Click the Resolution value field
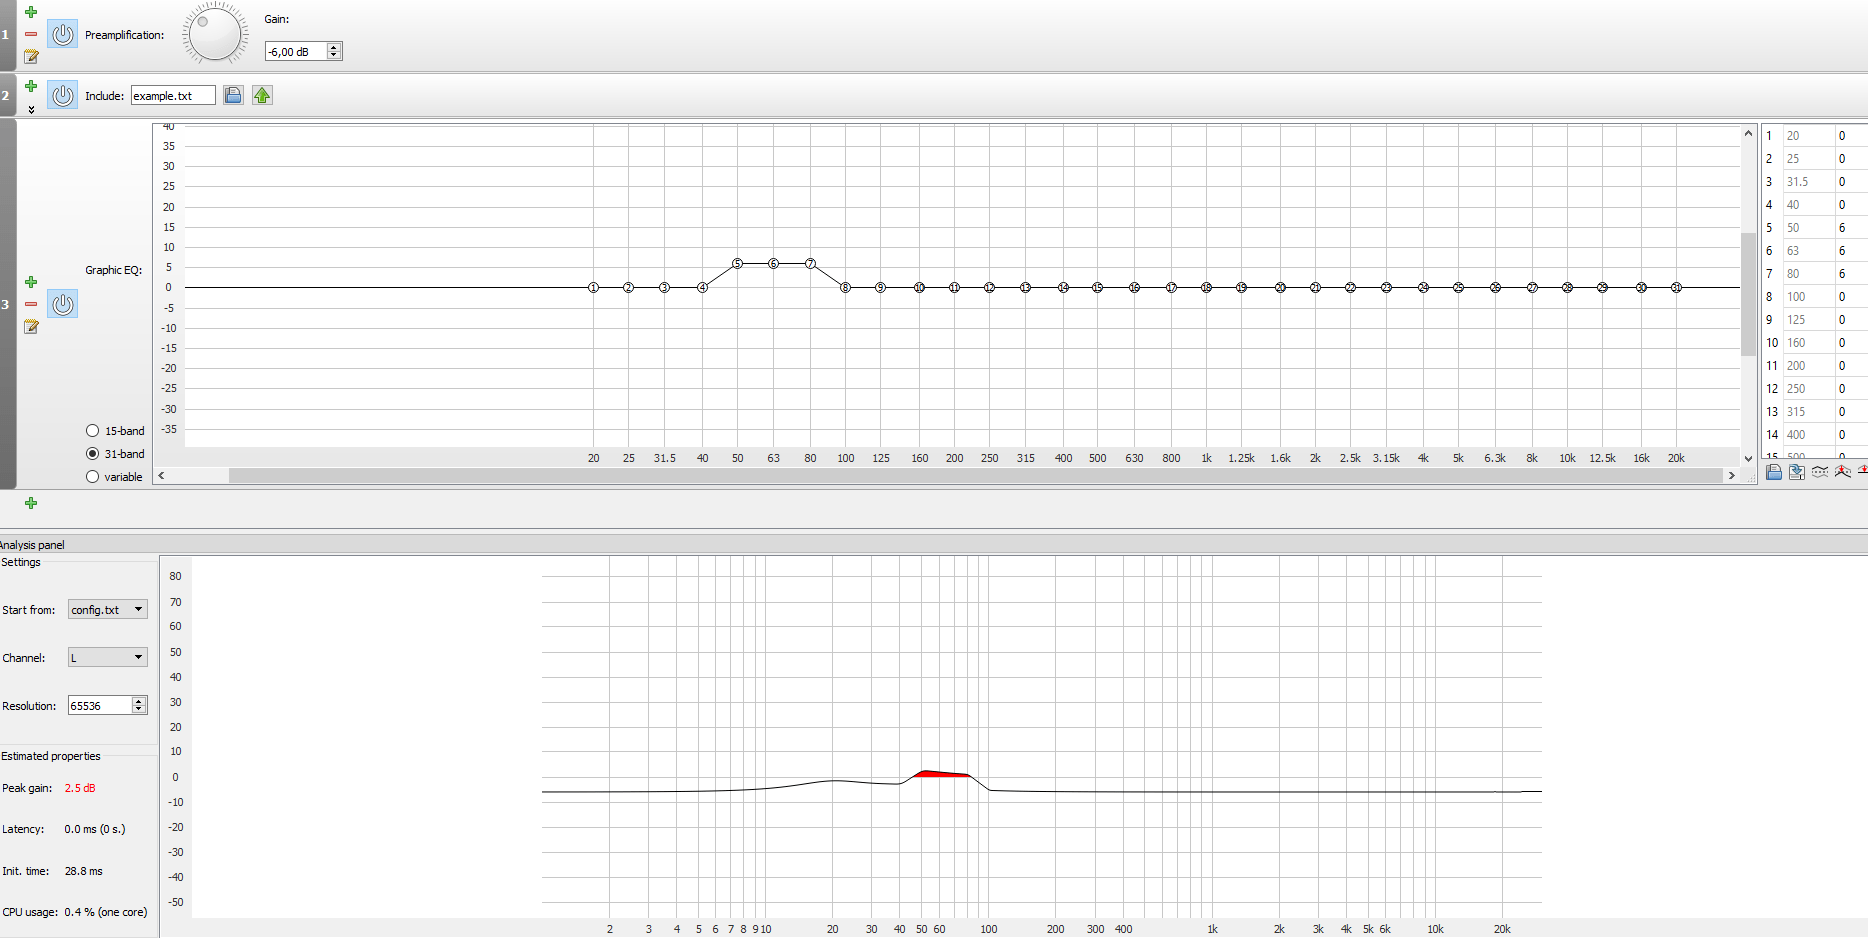Image resolution: width=1868 pixels, height=938 pixels. (x=100, y=705)
